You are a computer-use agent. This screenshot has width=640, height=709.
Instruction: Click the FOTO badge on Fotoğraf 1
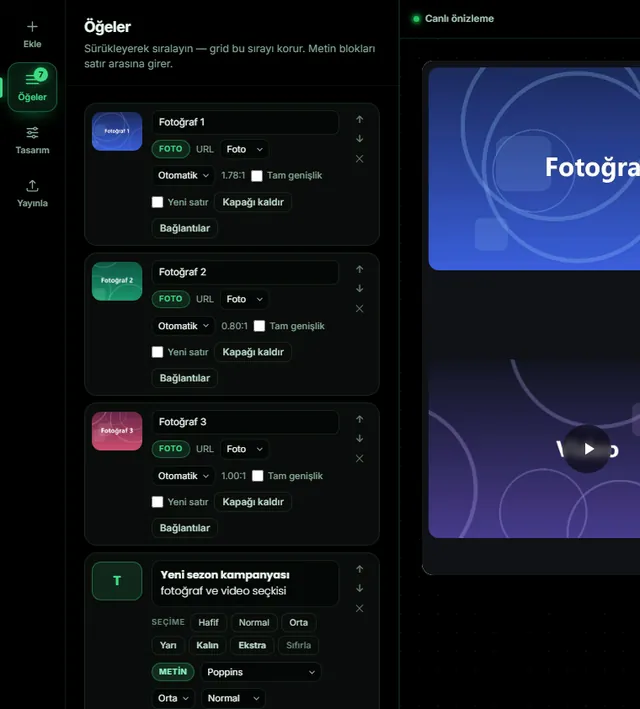pos(171,149)
